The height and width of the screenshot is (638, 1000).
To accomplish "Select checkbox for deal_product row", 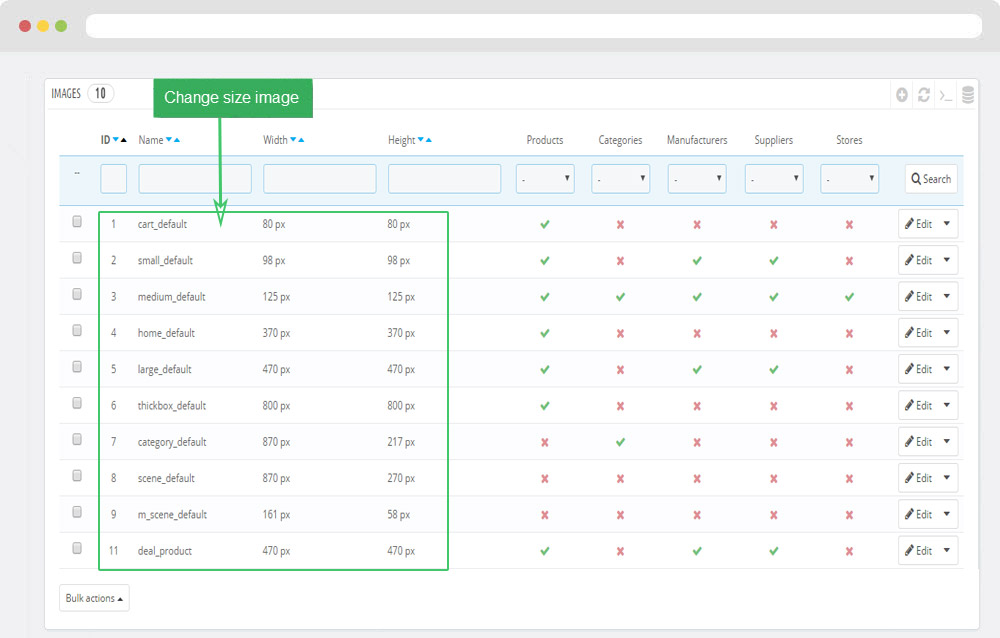I will (77, 549).
